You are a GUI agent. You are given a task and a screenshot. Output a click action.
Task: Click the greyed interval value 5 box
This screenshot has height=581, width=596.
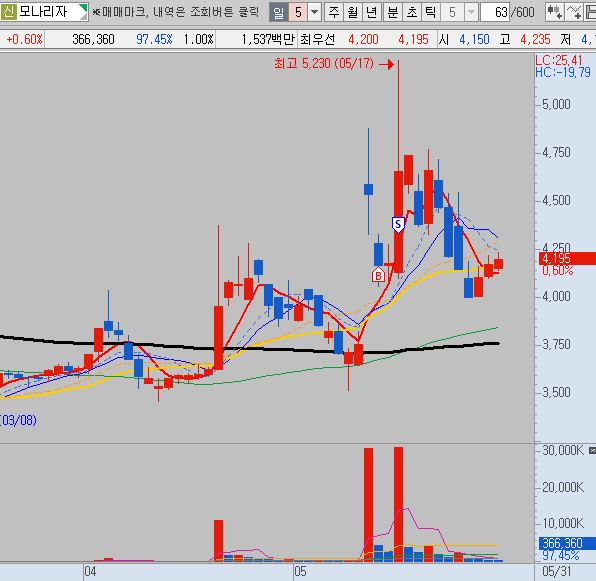point(452,13)
